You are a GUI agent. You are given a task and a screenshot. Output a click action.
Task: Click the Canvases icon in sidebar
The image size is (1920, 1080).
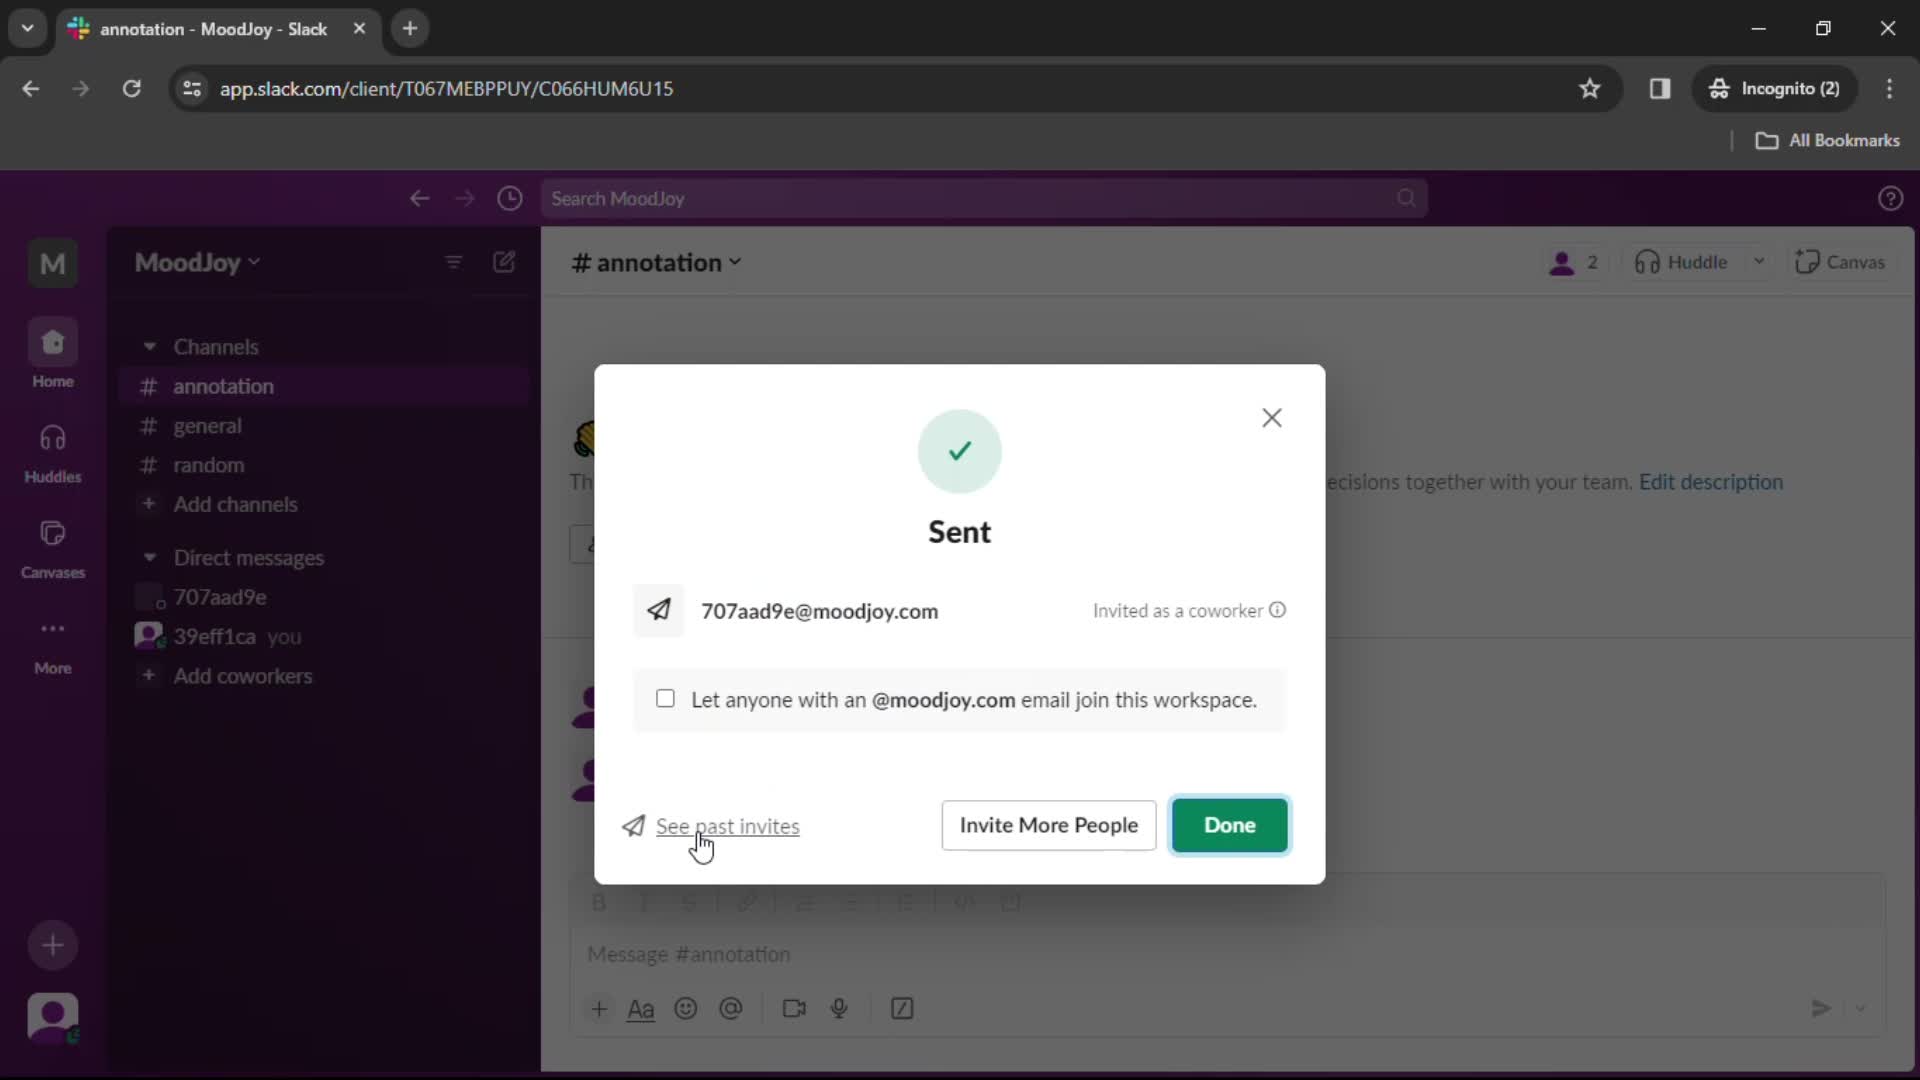(x=51, y=533)
